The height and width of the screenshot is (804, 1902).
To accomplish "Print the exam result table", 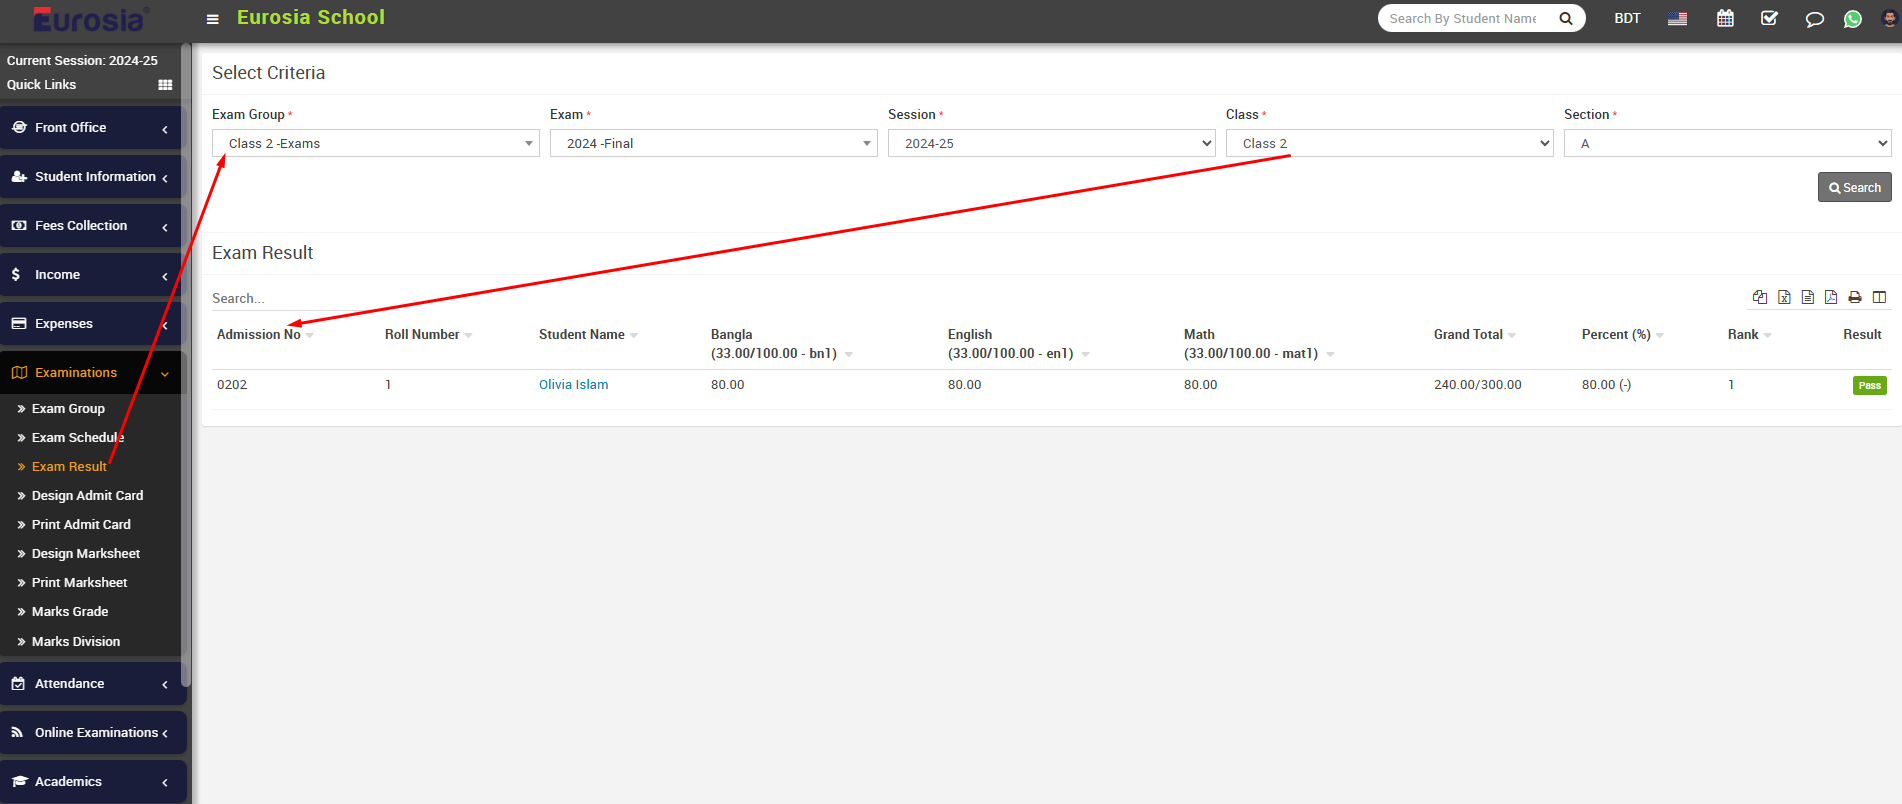I will [1855, 297].
